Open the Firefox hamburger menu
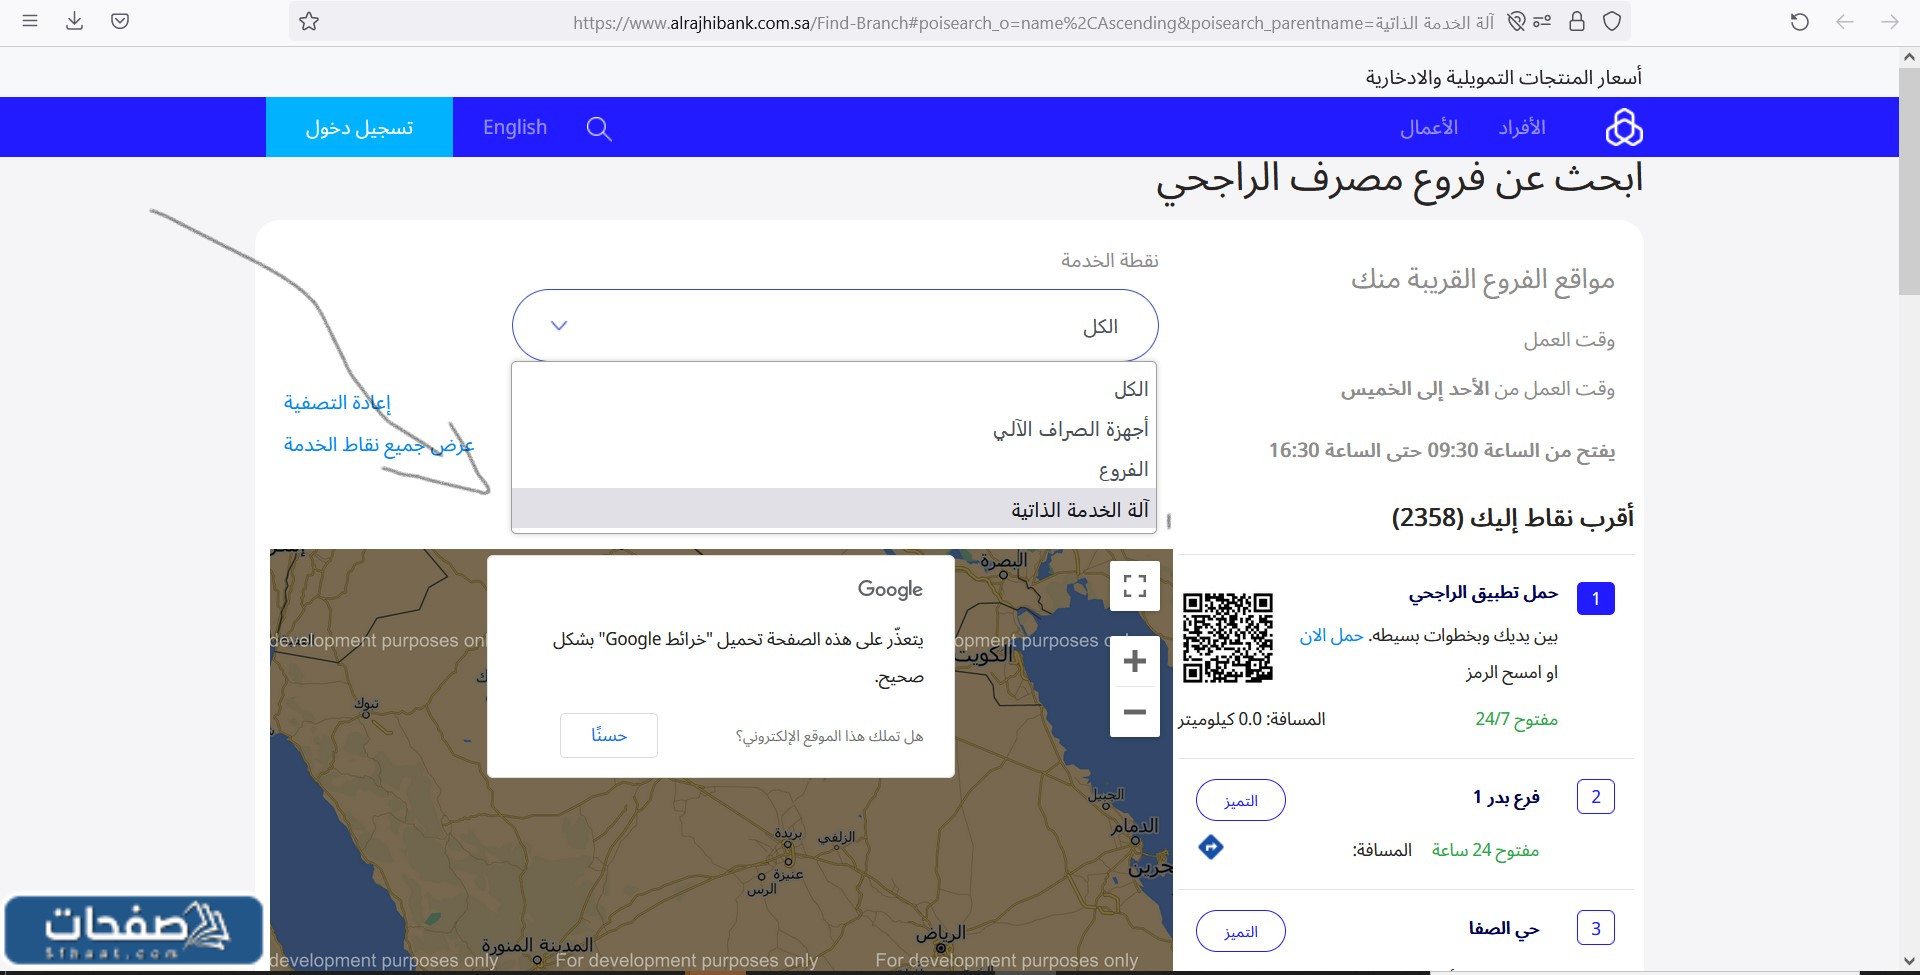Viewport: 1920px width, 975px height. pyautogui.click(x=30, y=20)
